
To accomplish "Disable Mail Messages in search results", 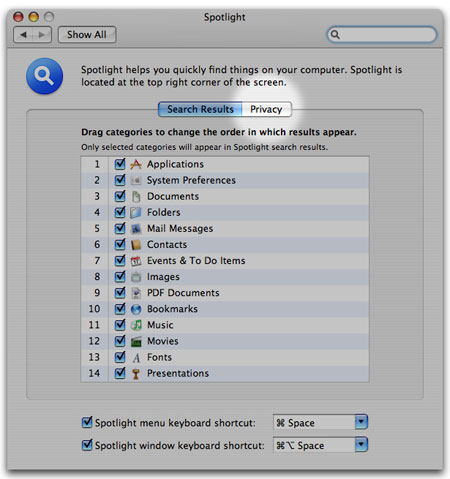I will [120, 228].
